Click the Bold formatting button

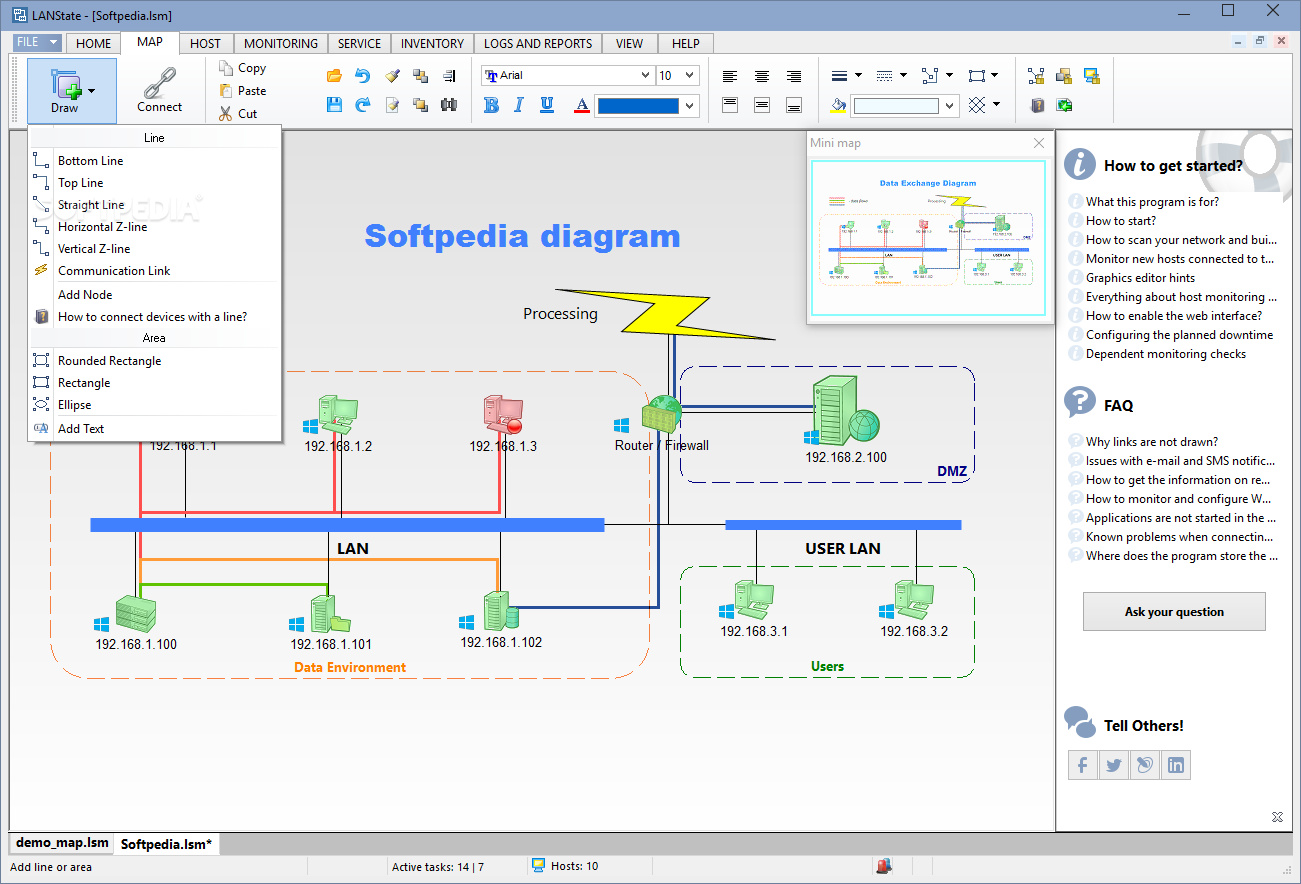491,105
